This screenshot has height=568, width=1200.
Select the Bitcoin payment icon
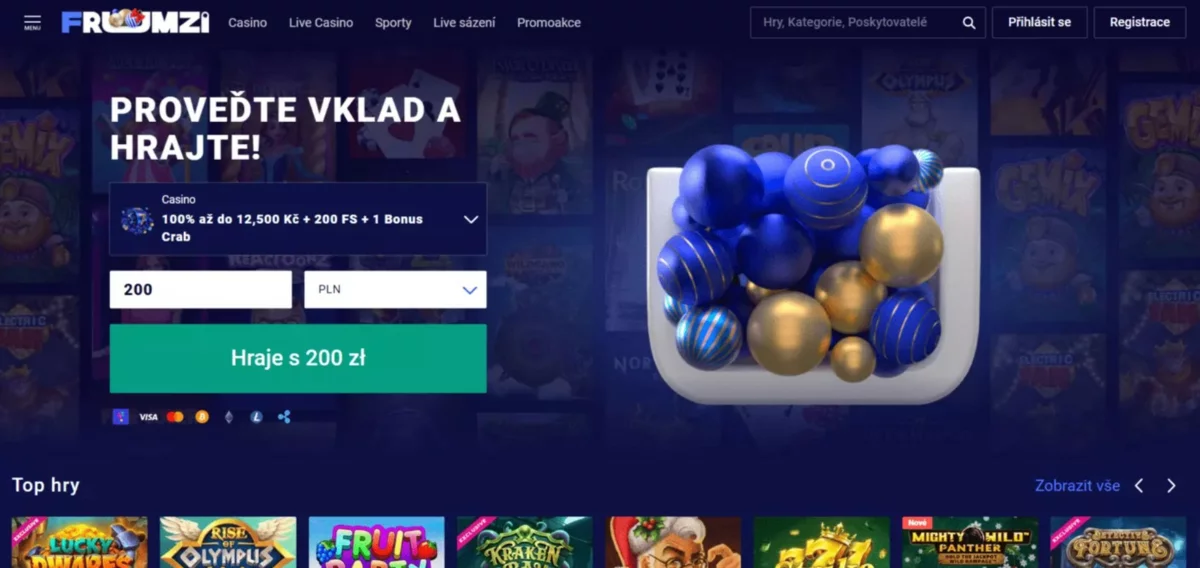pyautogui.click(x=202, y=417)
